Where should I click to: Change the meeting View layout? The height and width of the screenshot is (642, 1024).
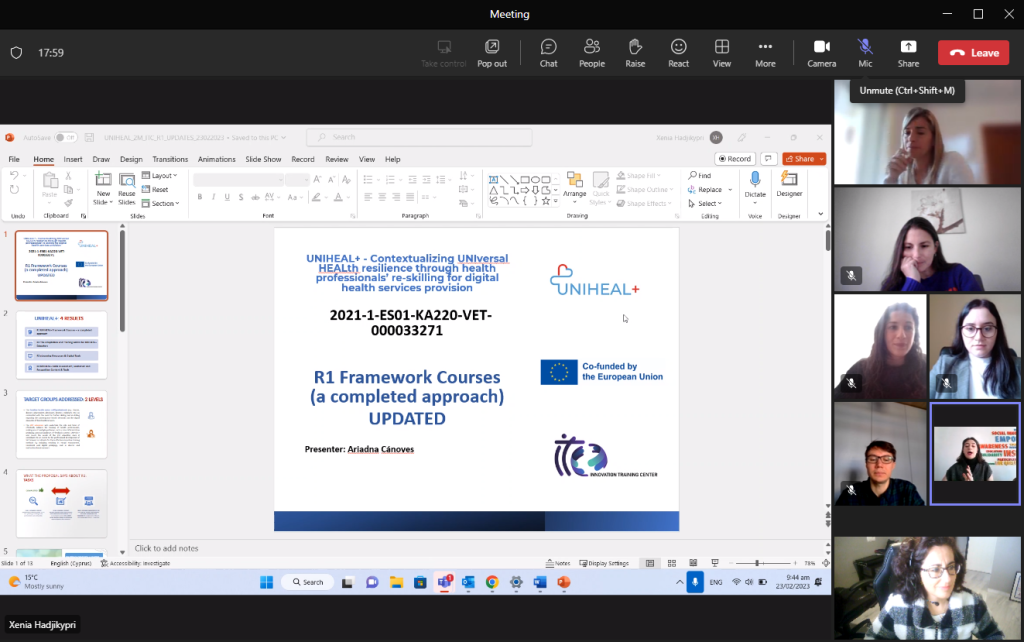coord(721,53)
